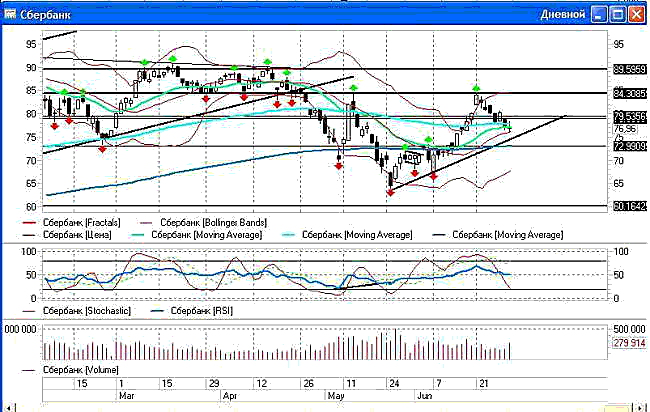The height and width of the screenshot is (412, 650).
Task: Click the date 29 on time axis
Action: (214, 383)
